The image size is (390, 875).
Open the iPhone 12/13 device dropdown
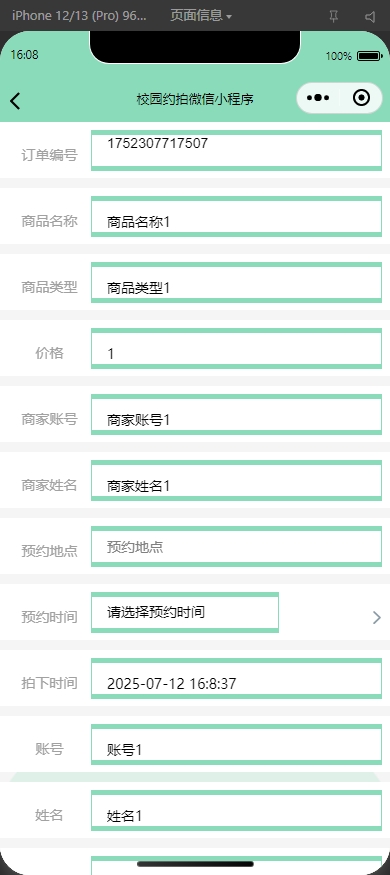[x=79, y=16]
